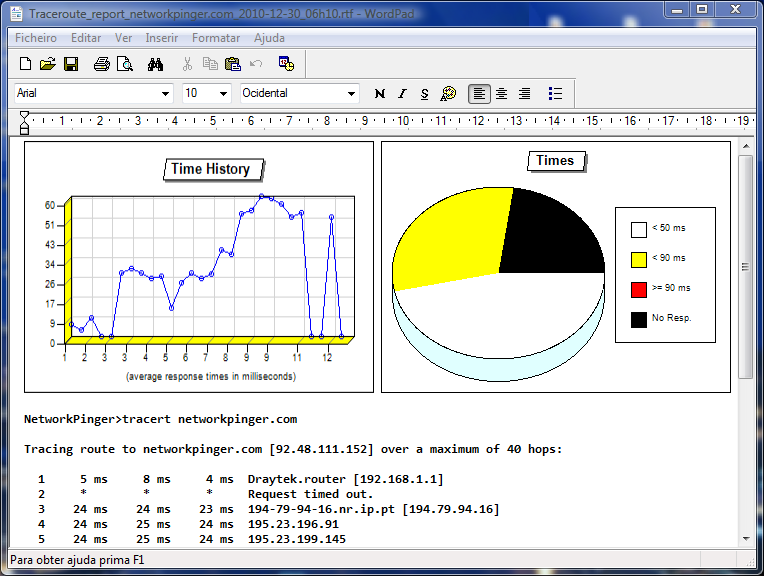Toggle underline formatting (S button)
The width and height of the screenshot is (764, 576).
(424, 94)
